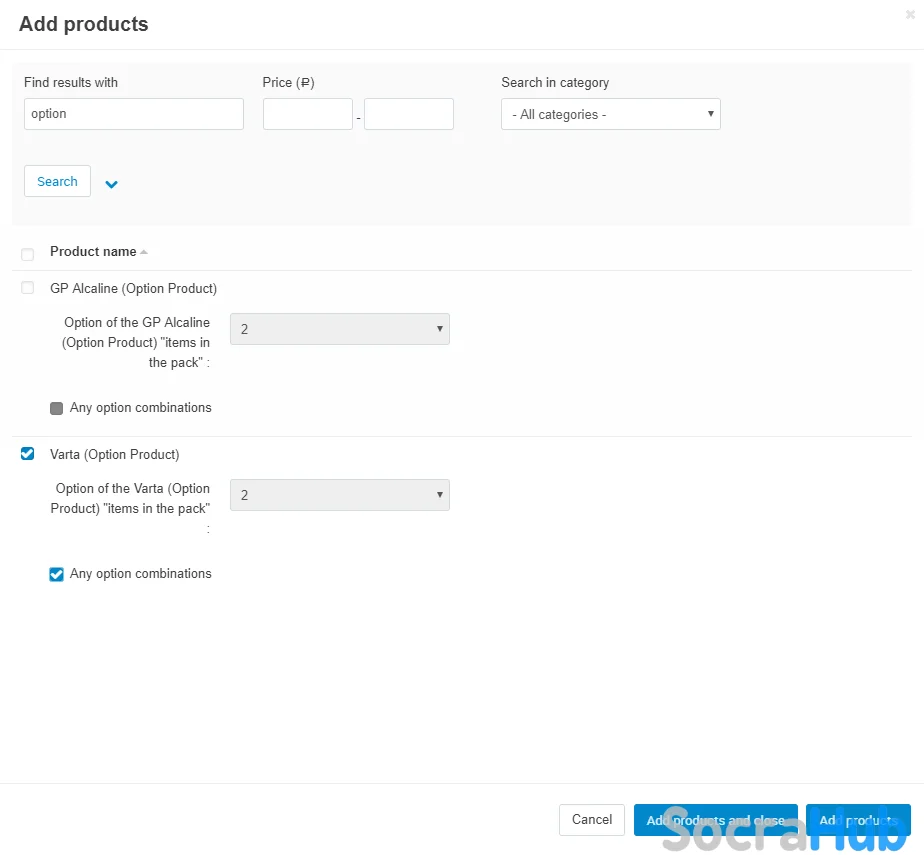Click Add products and close

click(x=715, y=820)
